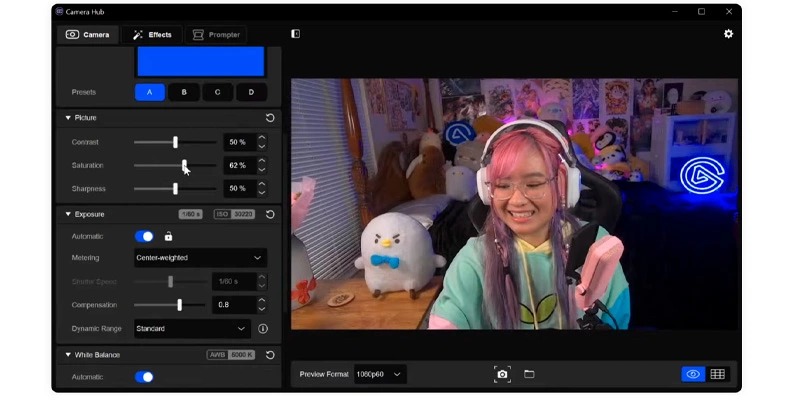
Task: Click the Contrast slider handle
Action: point(175,142)
